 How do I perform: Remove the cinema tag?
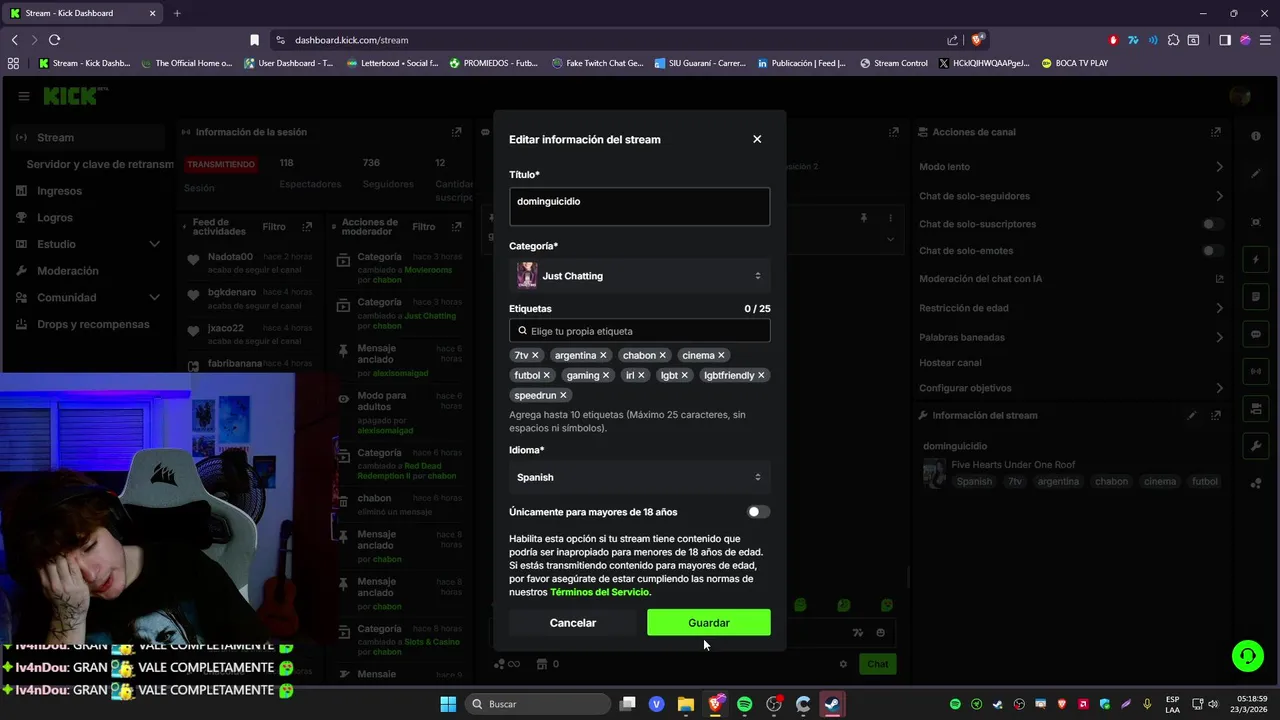721,355
